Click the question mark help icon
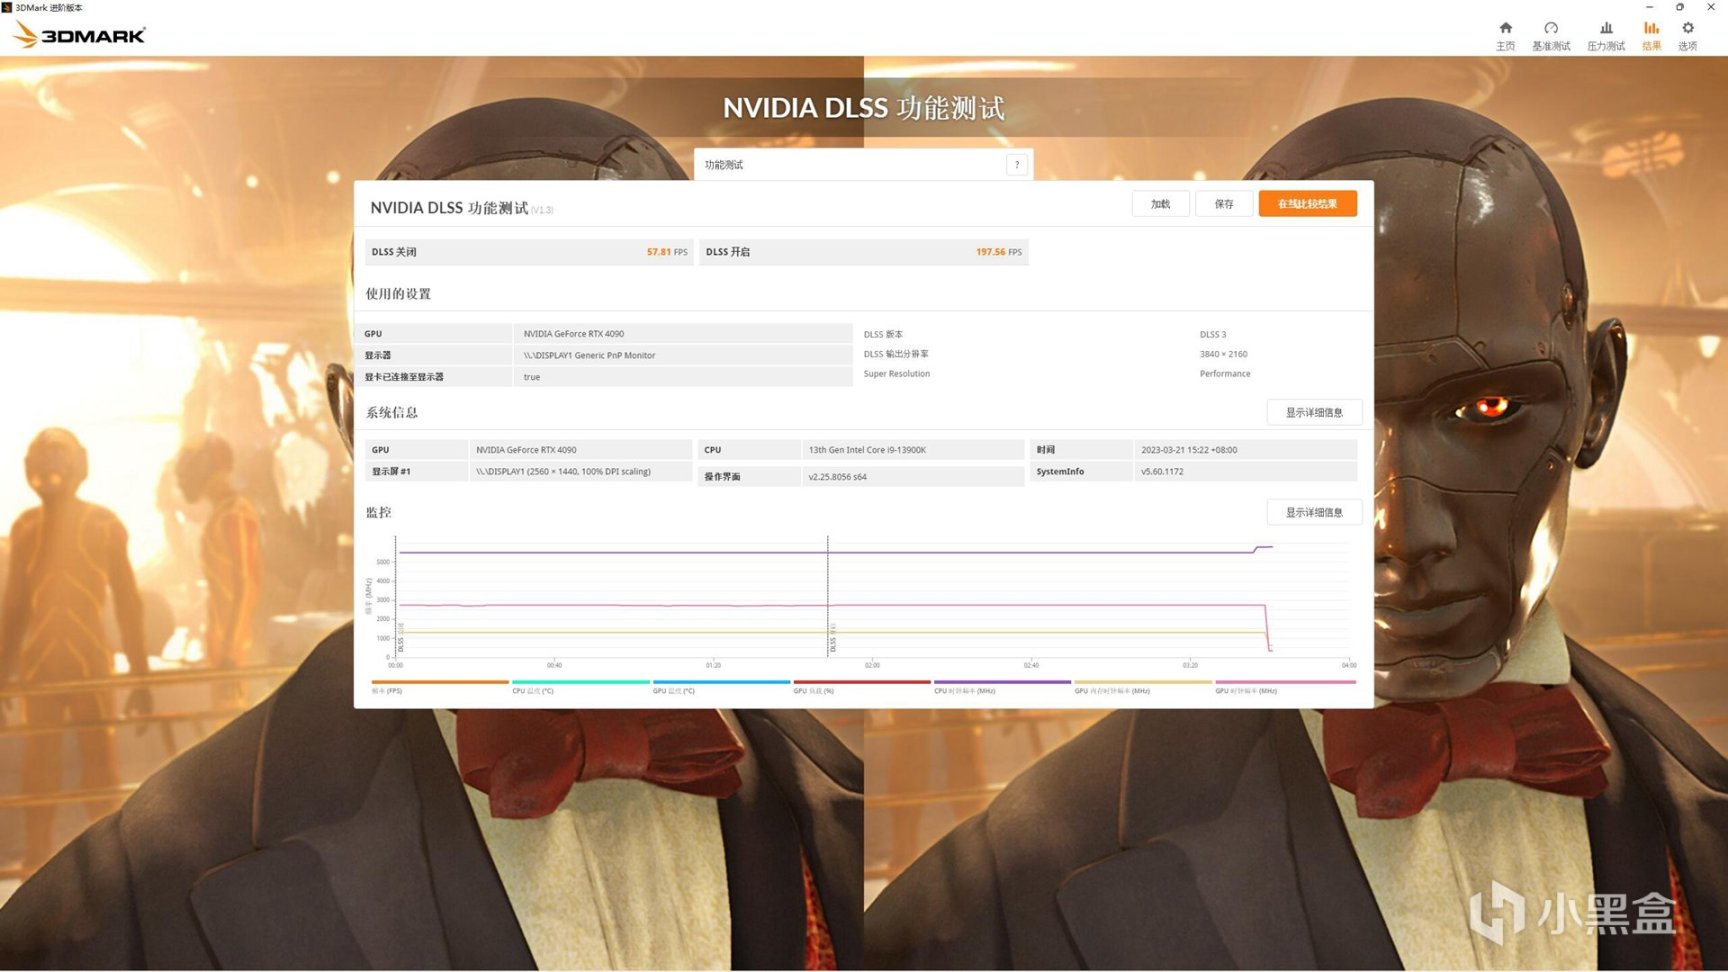The image size is (1728, 972). (x=1017, y=165)
